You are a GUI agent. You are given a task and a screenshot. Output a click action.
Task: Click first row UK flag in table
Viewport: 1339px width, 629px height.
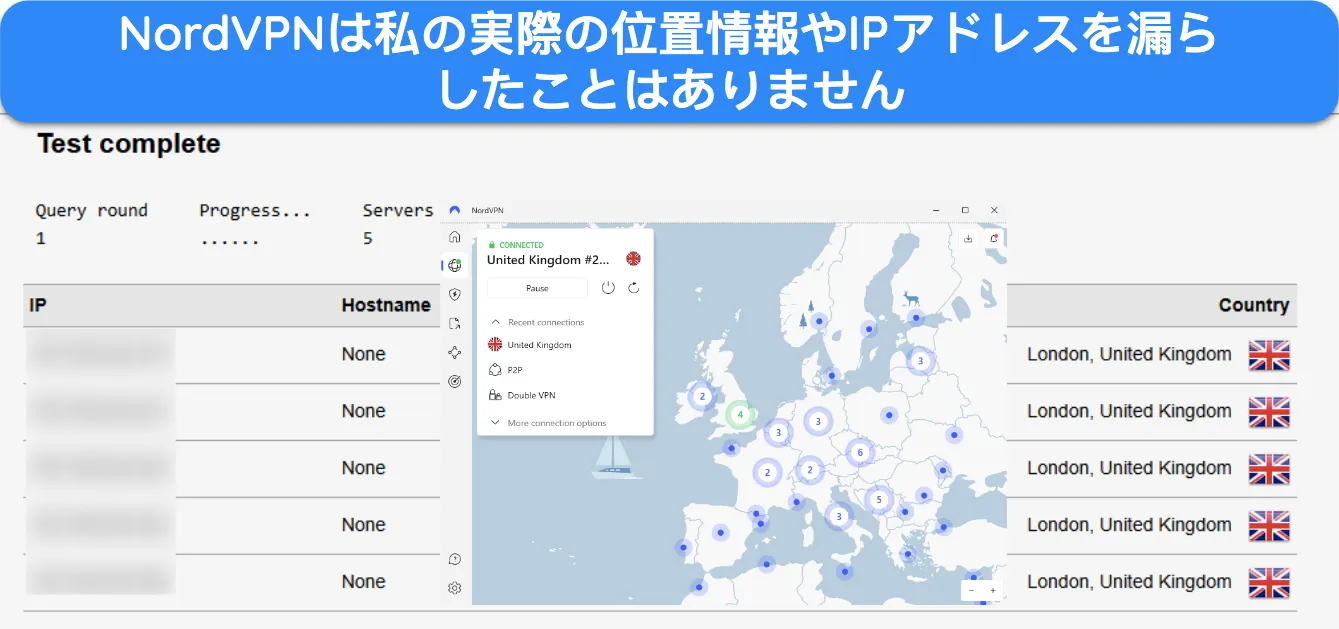tap(1269, 355)
